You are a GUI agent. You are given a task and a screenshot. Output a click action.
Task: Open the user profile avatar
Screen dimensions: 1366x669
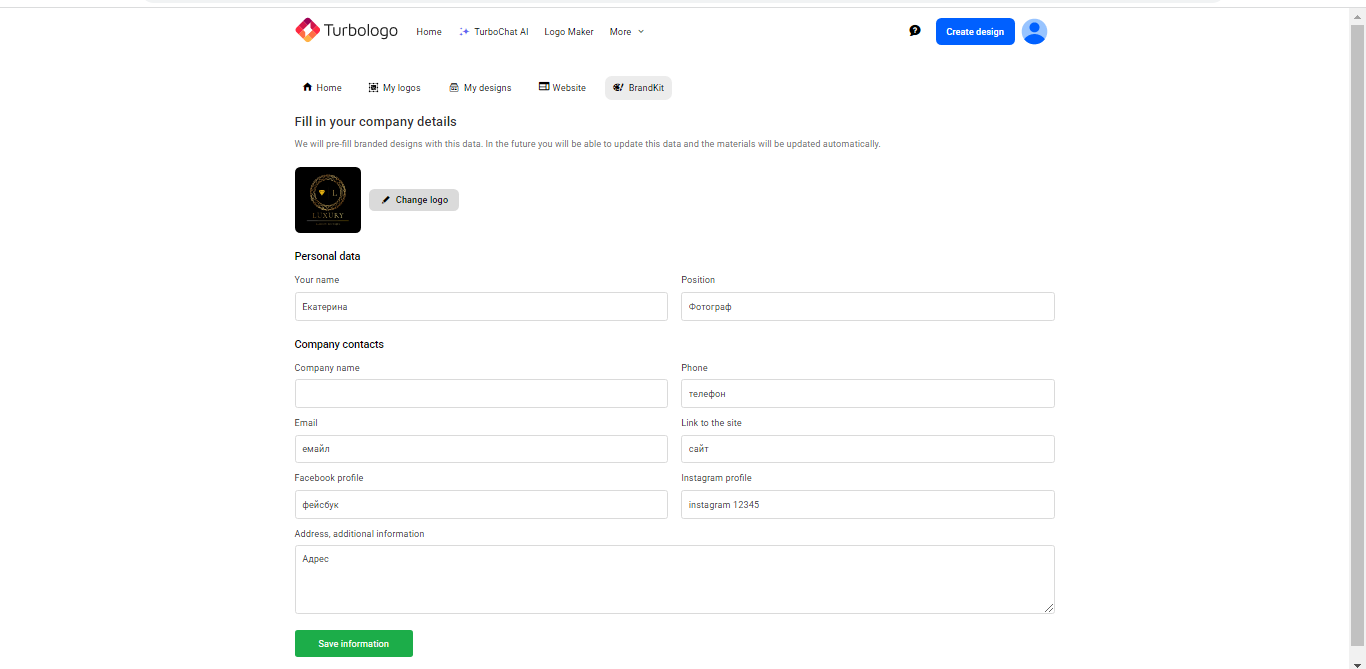pos(1034,32)
